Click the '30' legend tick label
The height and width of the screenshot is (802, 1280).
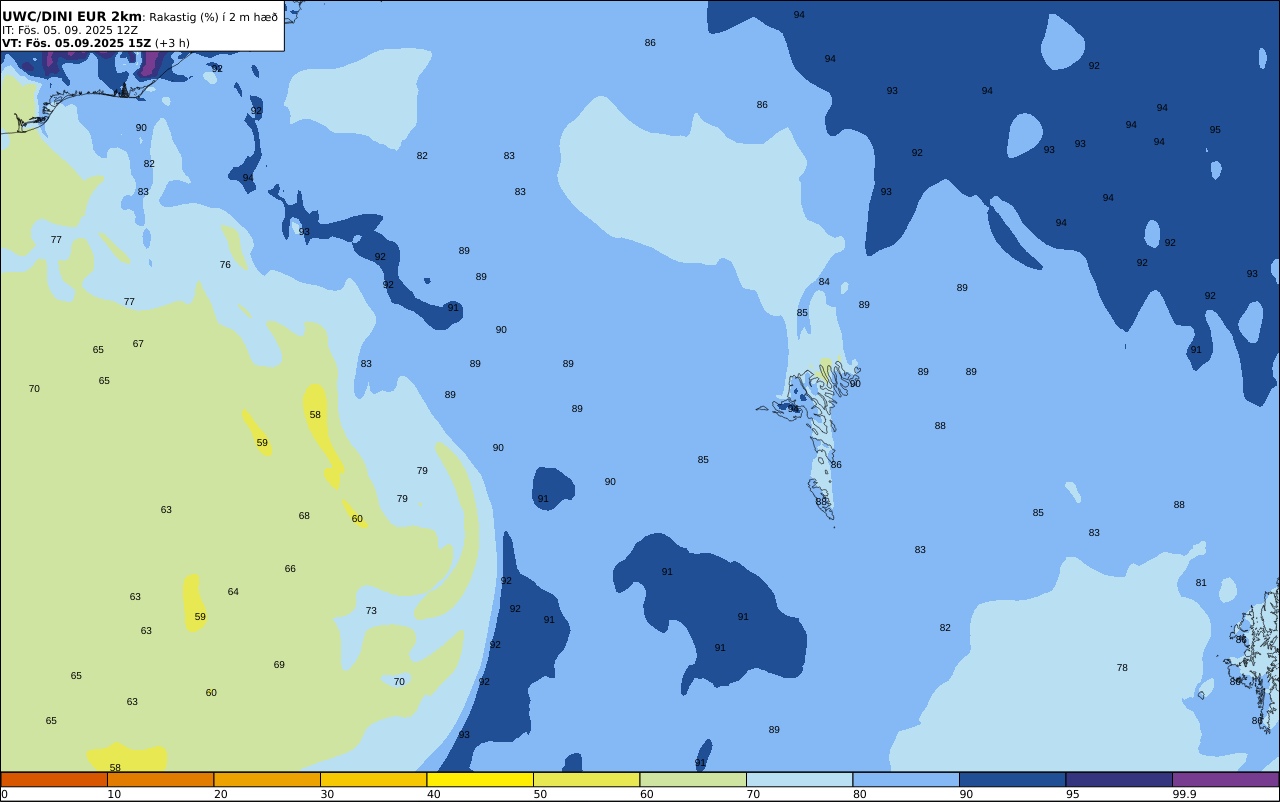tap(327, 794)
